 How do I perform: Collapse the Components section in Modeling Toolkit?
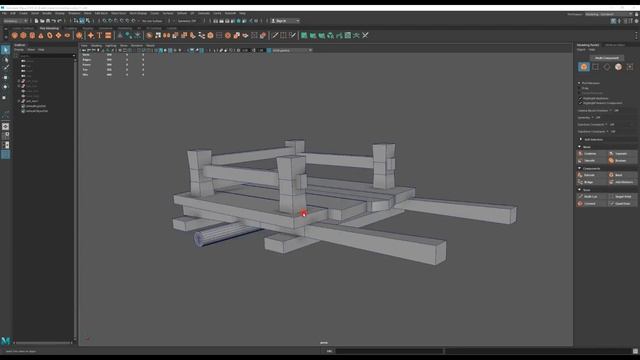click(x=580, y=168)
